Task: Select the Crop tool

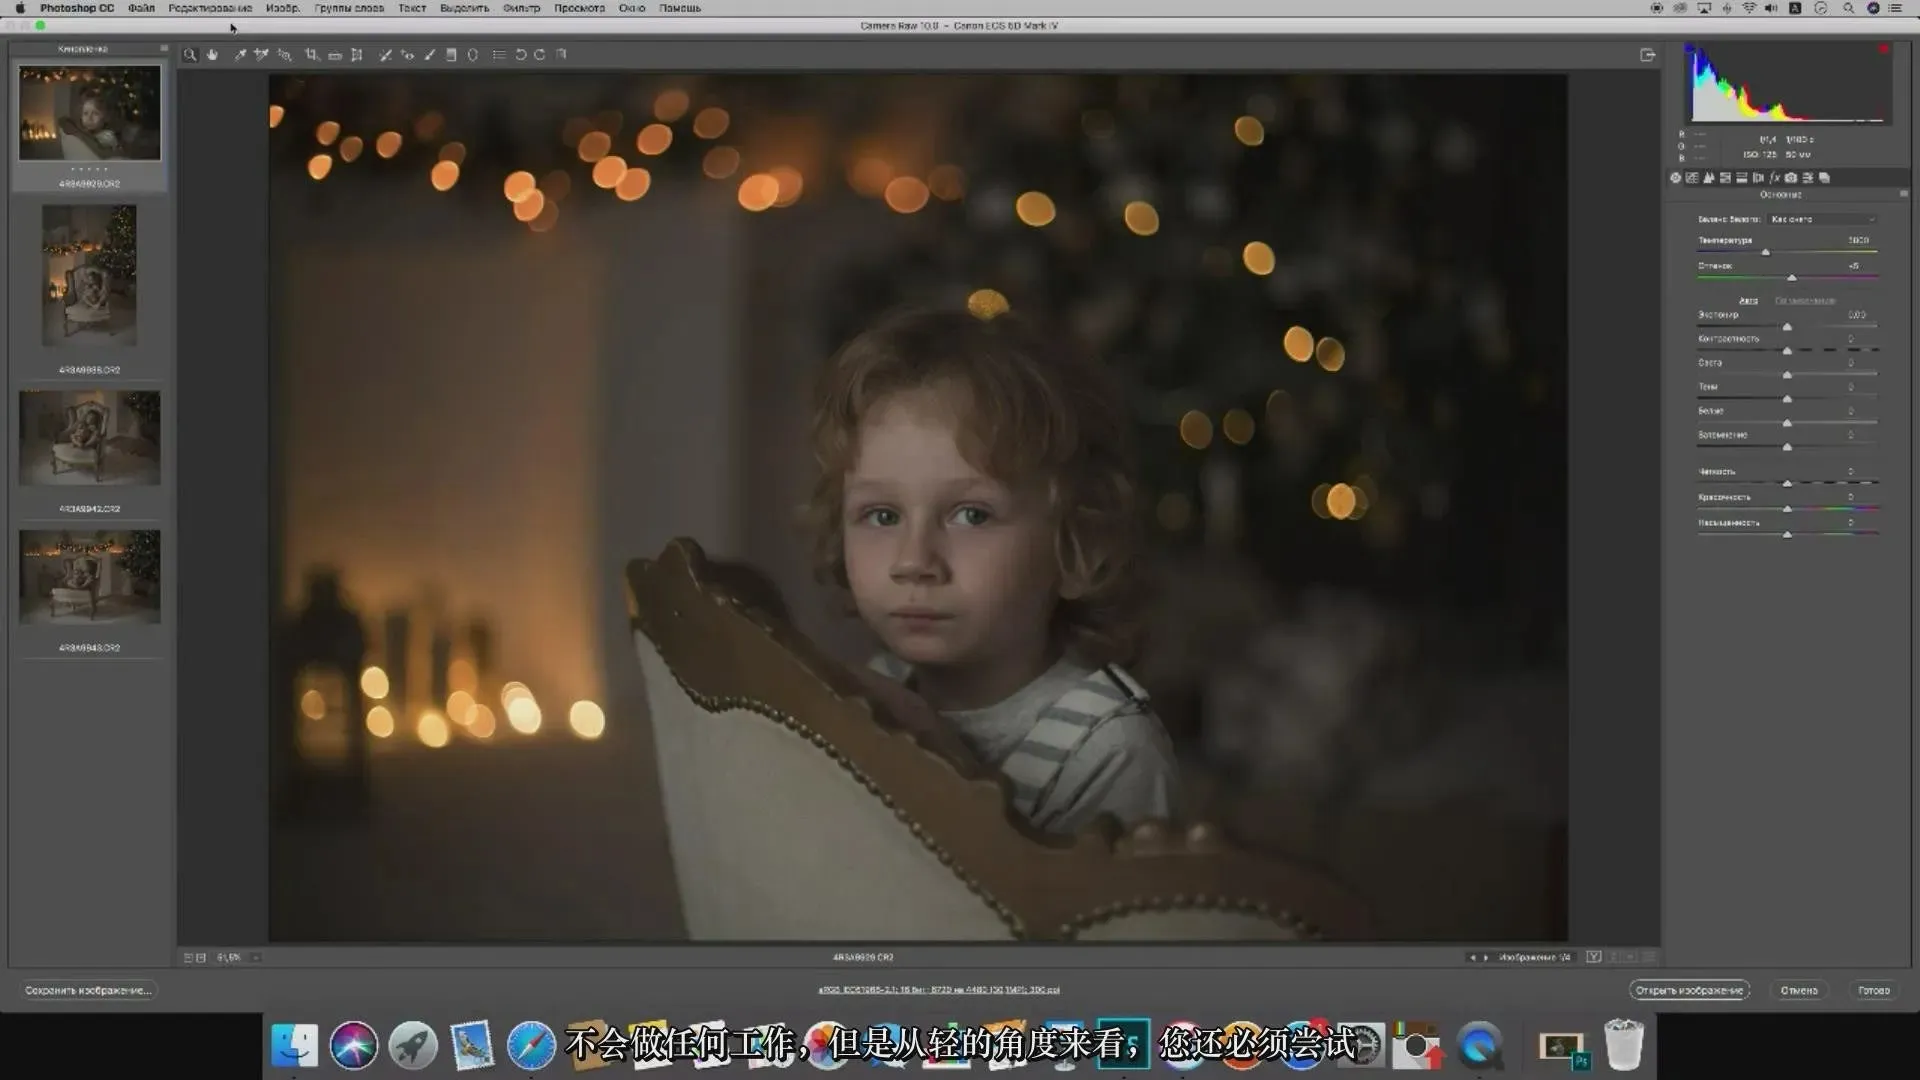Action: tap(311, 55)
